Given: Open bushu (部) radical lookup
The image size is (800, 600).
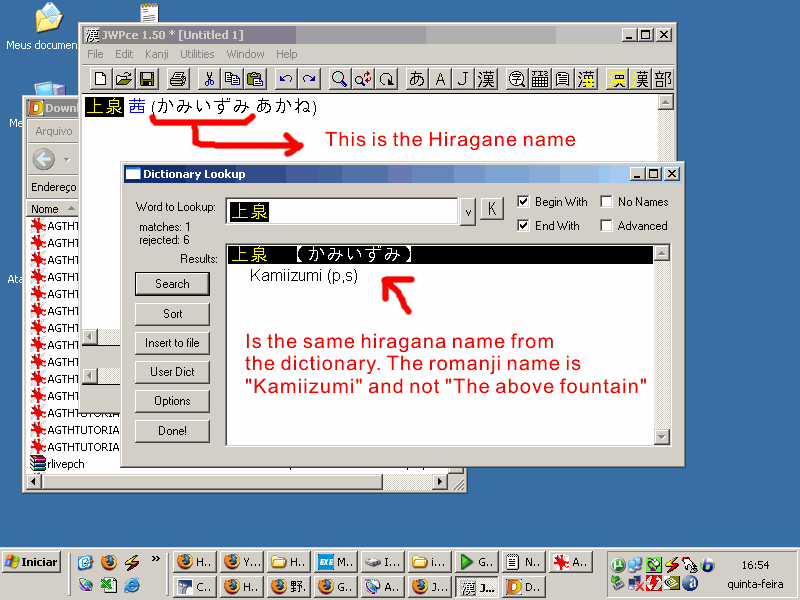Looking at the screenshot, I should coord(663,79).
